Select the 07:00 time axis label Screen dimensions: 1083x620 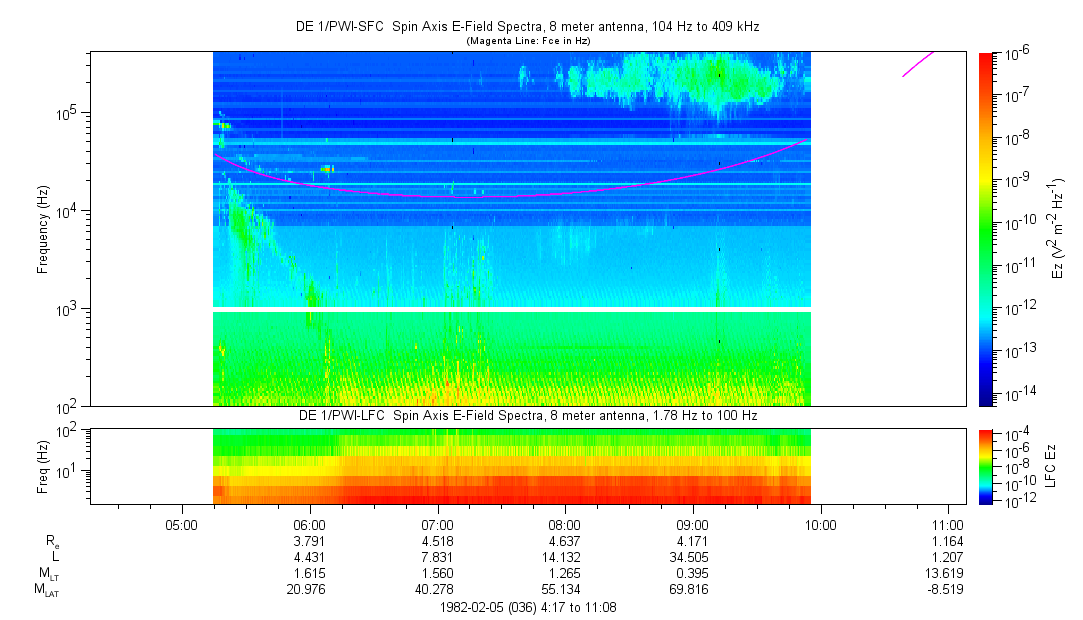[437, 525]
